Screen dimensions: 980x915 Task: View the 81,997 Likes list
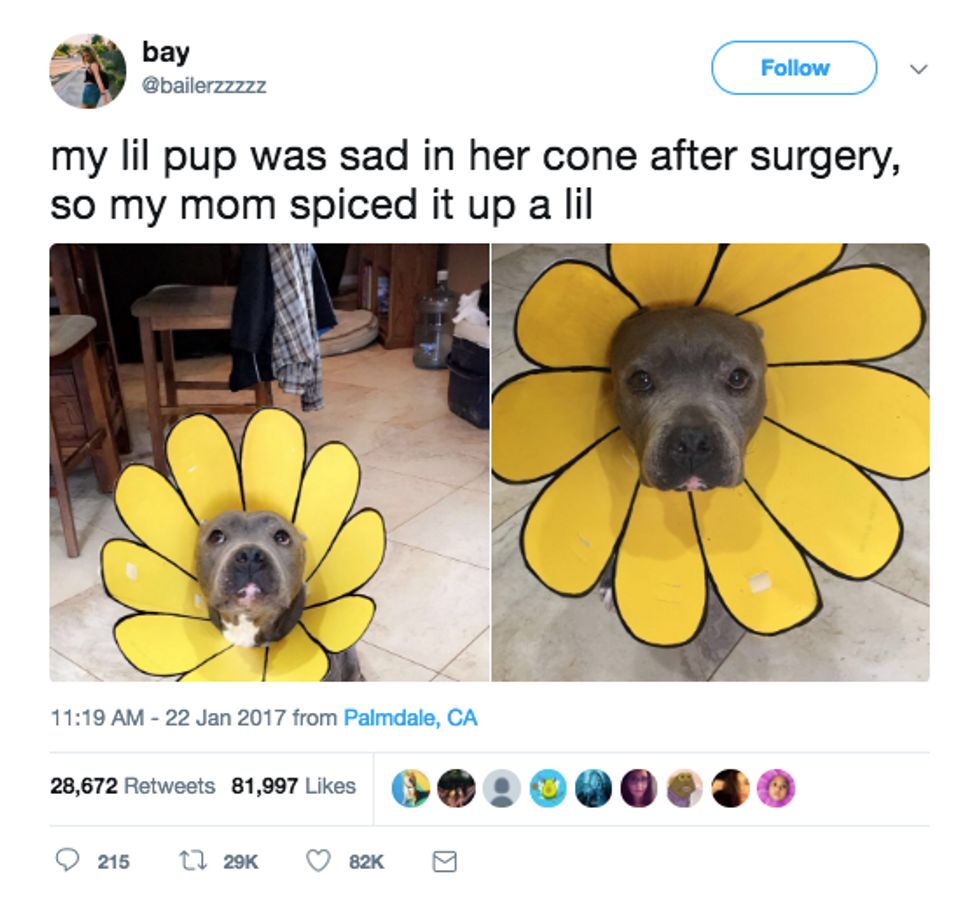pyautogui.click(x=293, y=786)
